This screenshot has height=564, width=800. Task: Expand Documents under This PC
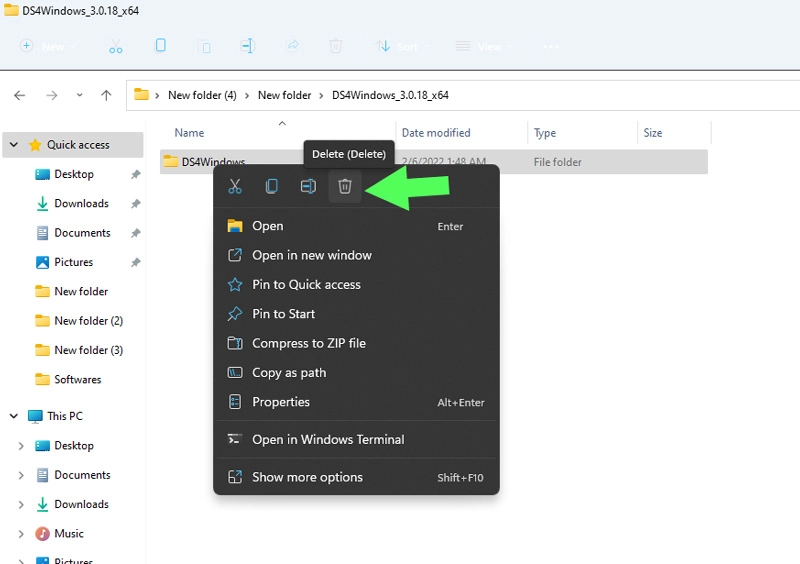click(x=21, y=475)
